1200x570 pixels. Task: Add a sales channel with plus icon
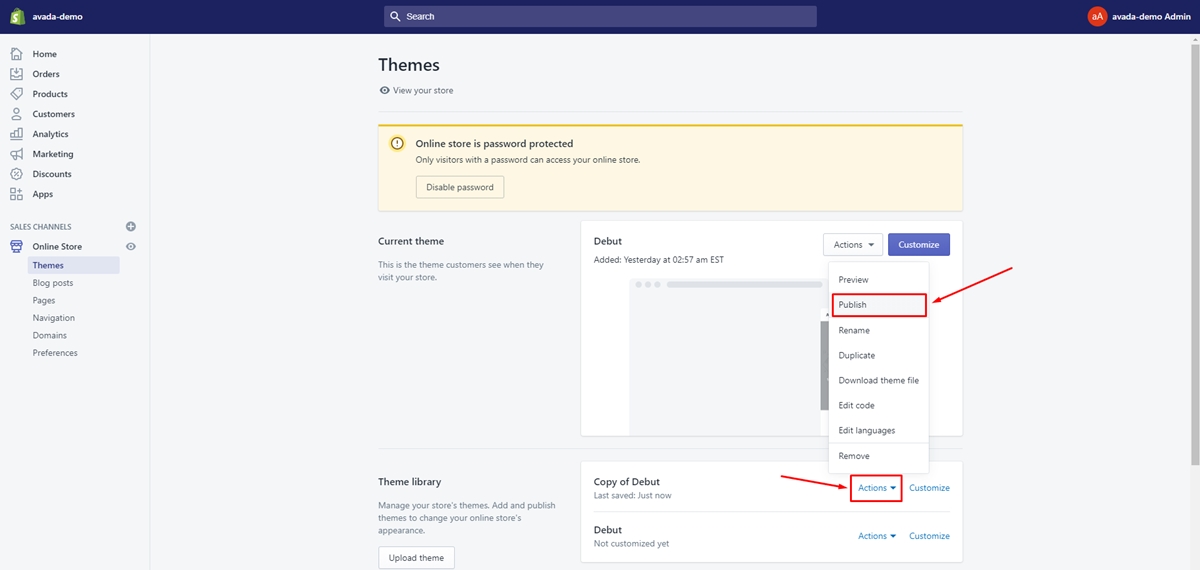tap(131, 227)
